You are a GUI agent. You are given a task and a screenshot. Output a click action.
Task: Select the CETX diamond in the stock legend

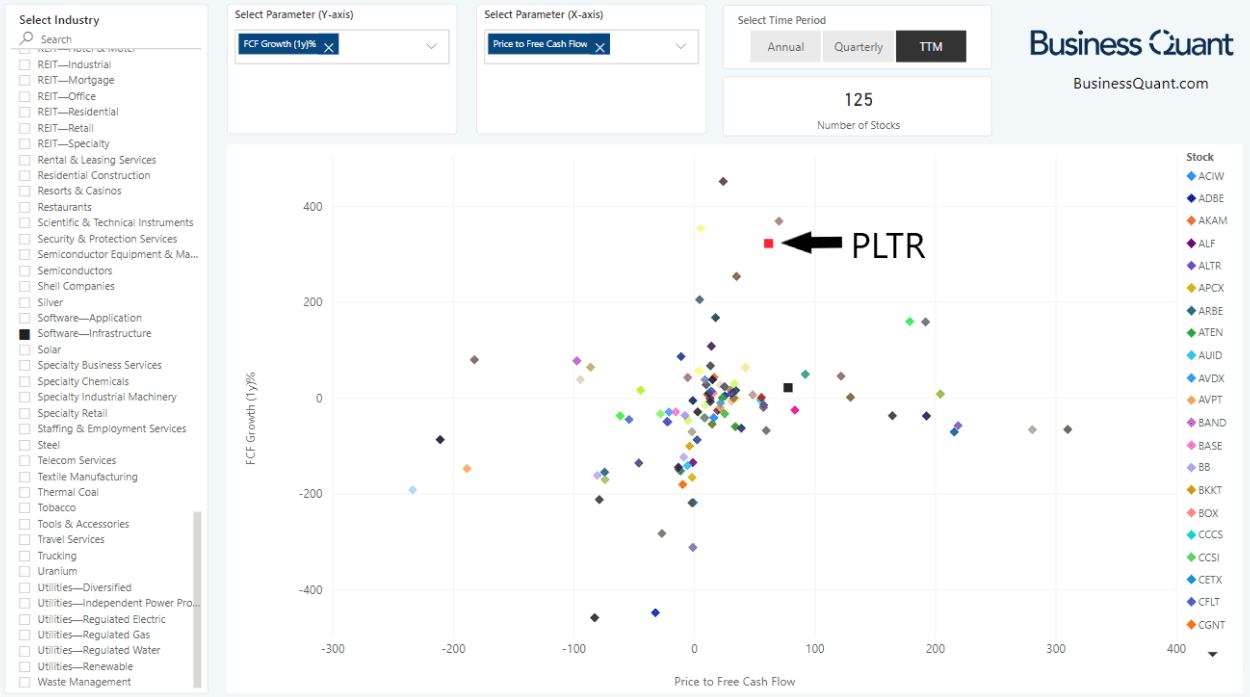[x=1191, y=580]
